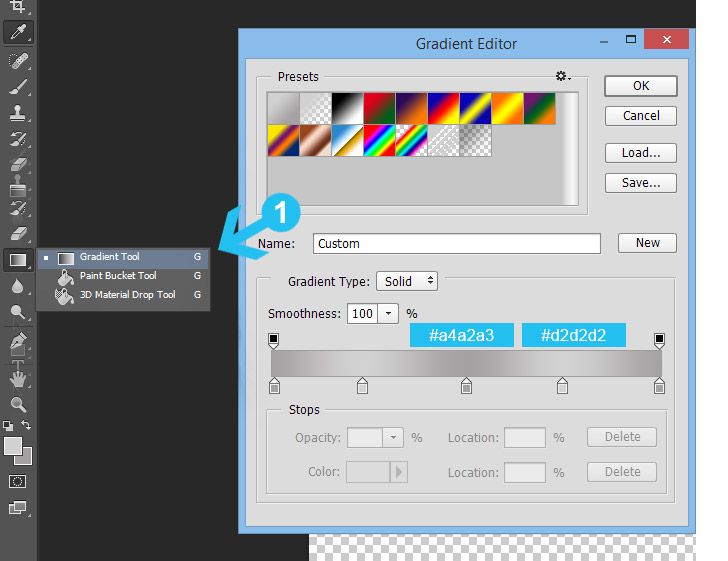Open the Presets gear options menu
Screen dimensions: 728x561
(562, 76)
